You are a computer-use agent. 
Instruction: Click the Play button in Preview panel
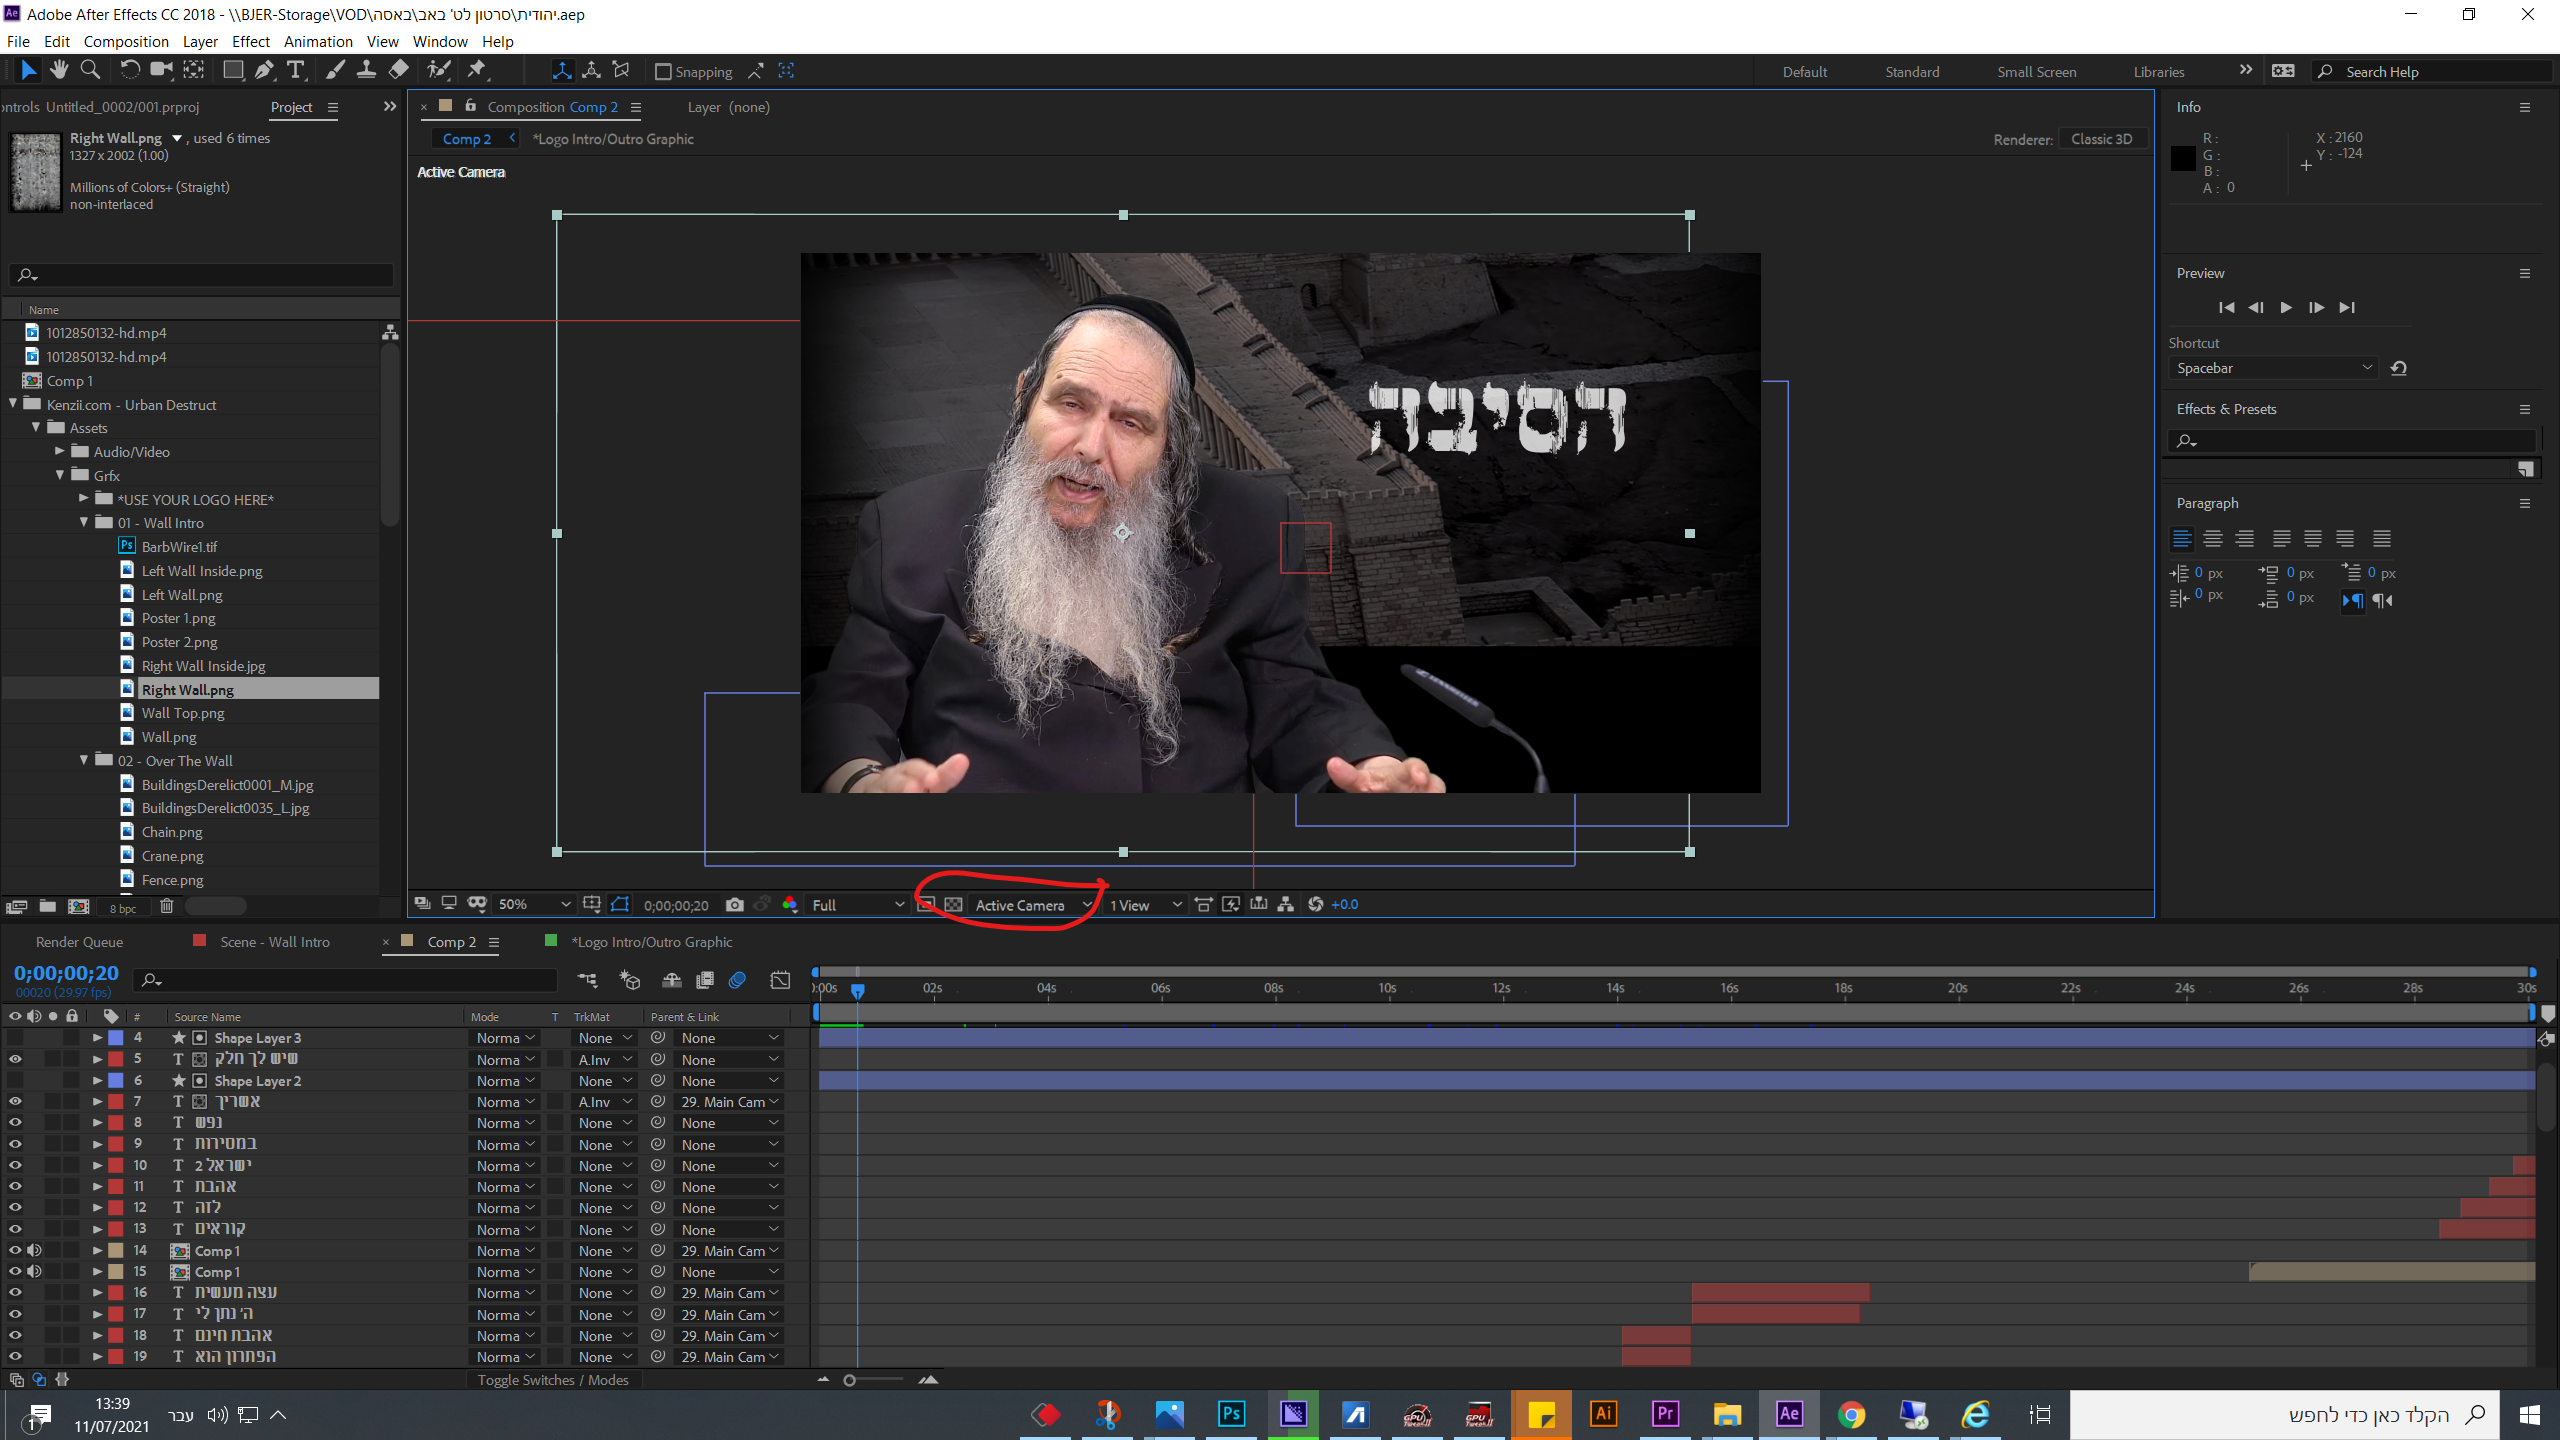click(2286, 308)
